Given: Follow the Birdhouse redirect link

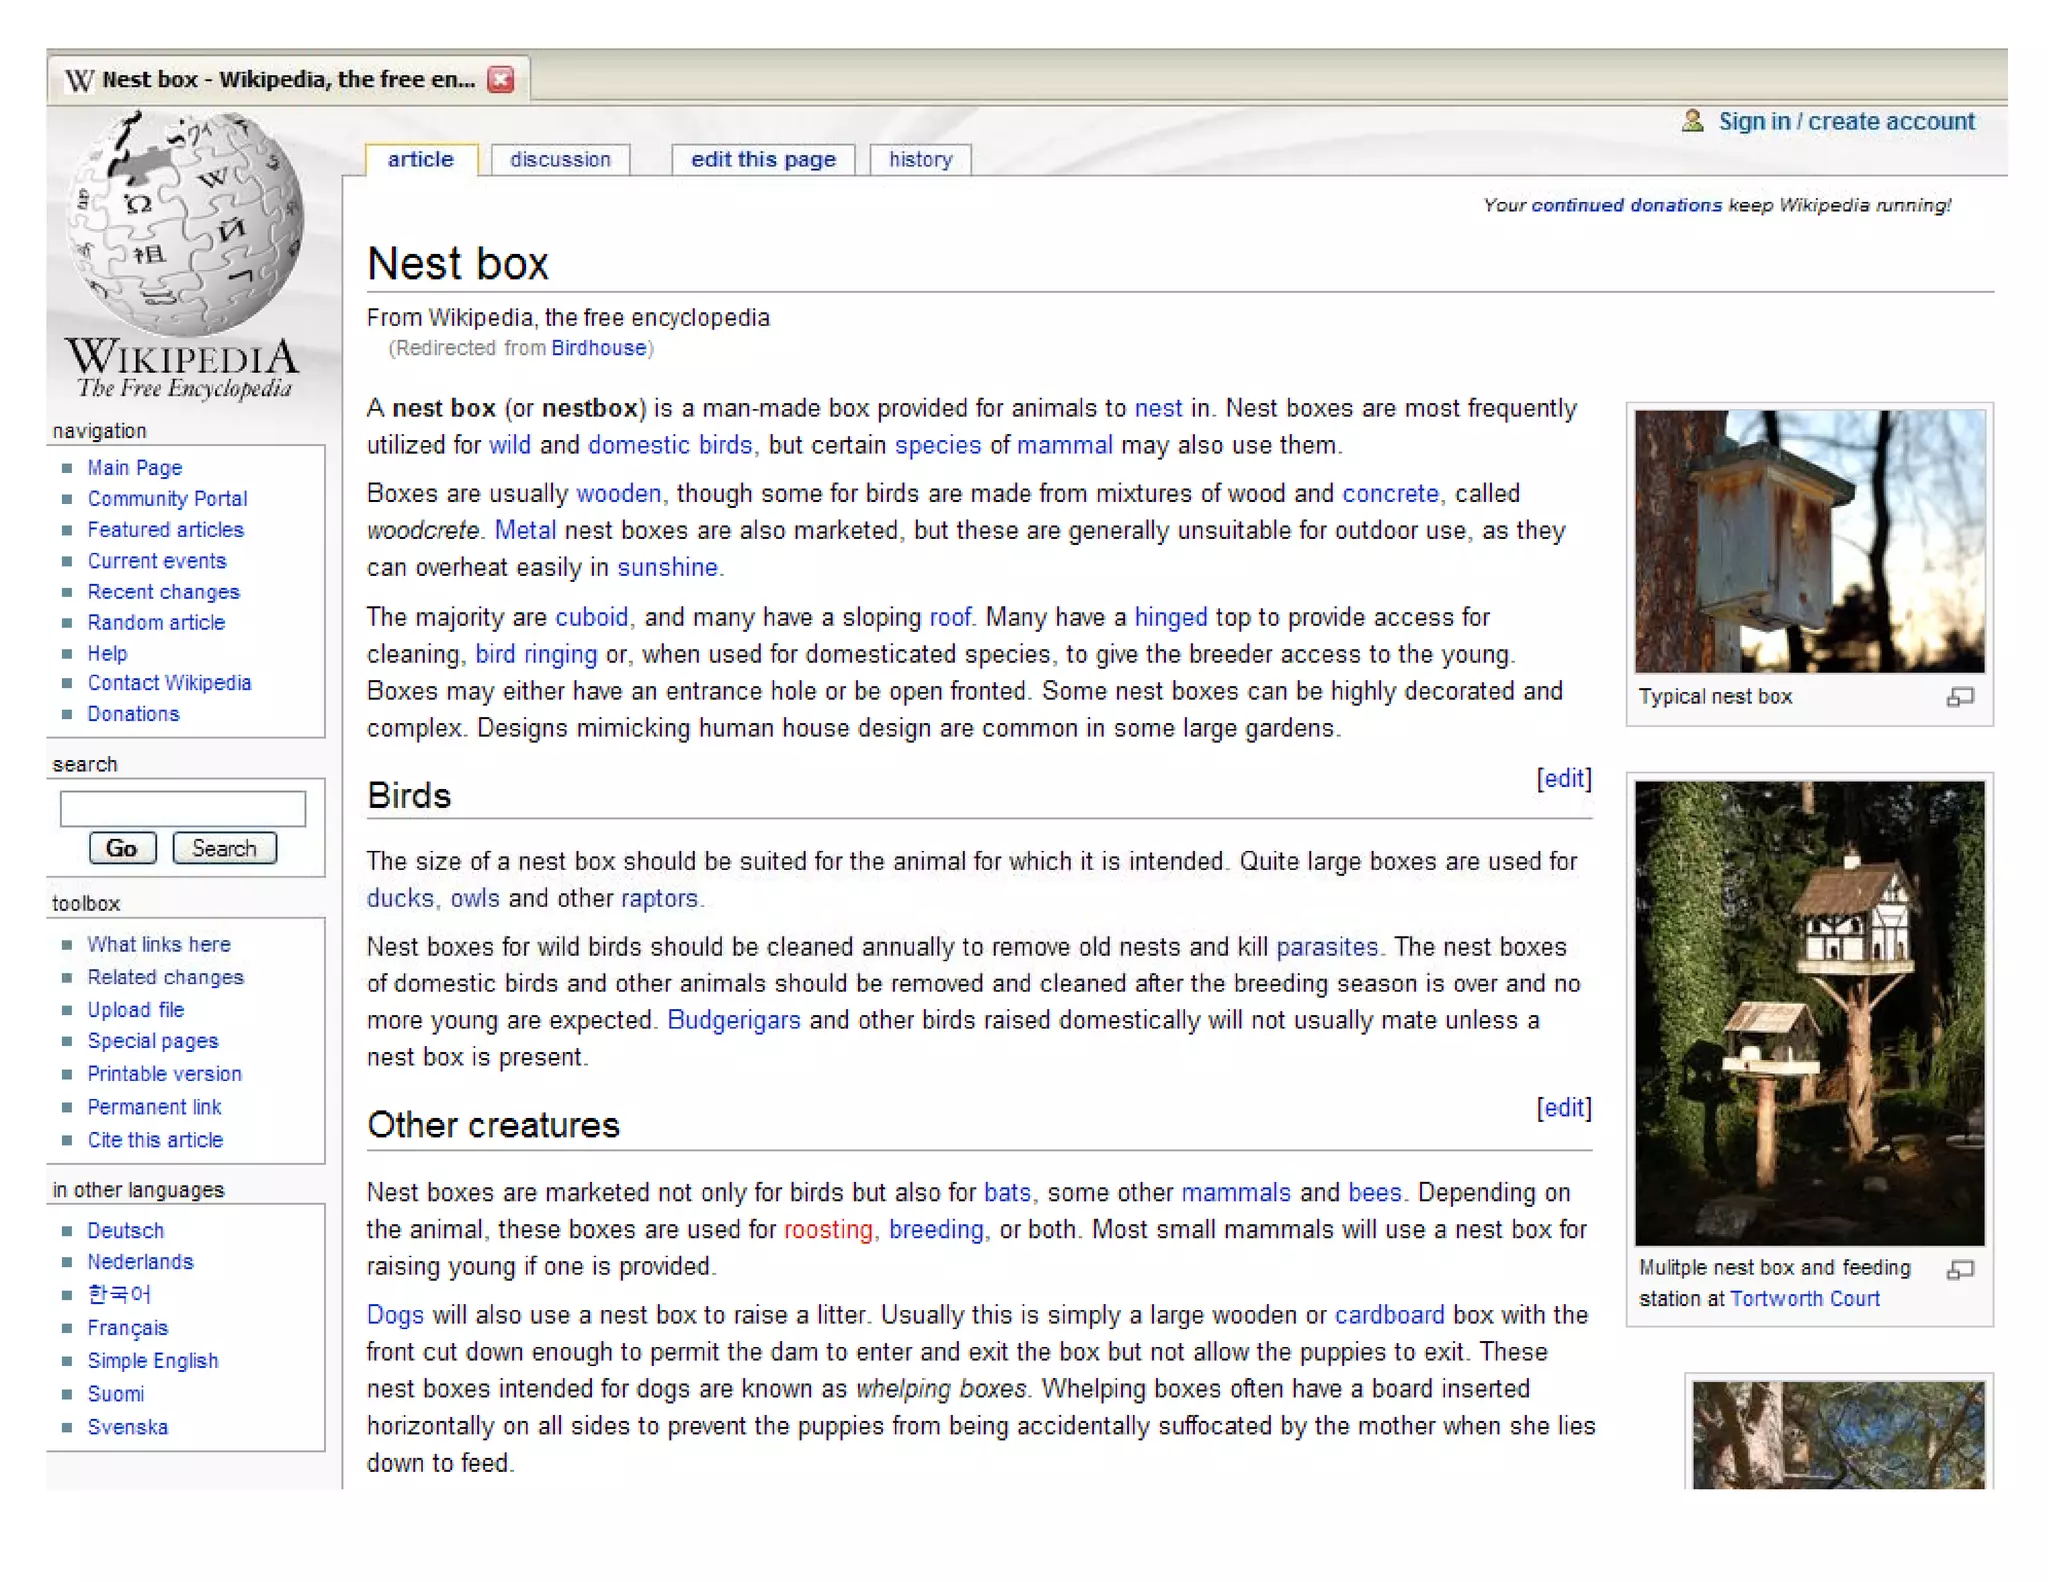Looking at the screenshot, I should pyautogui.click(x=598, y=348).
